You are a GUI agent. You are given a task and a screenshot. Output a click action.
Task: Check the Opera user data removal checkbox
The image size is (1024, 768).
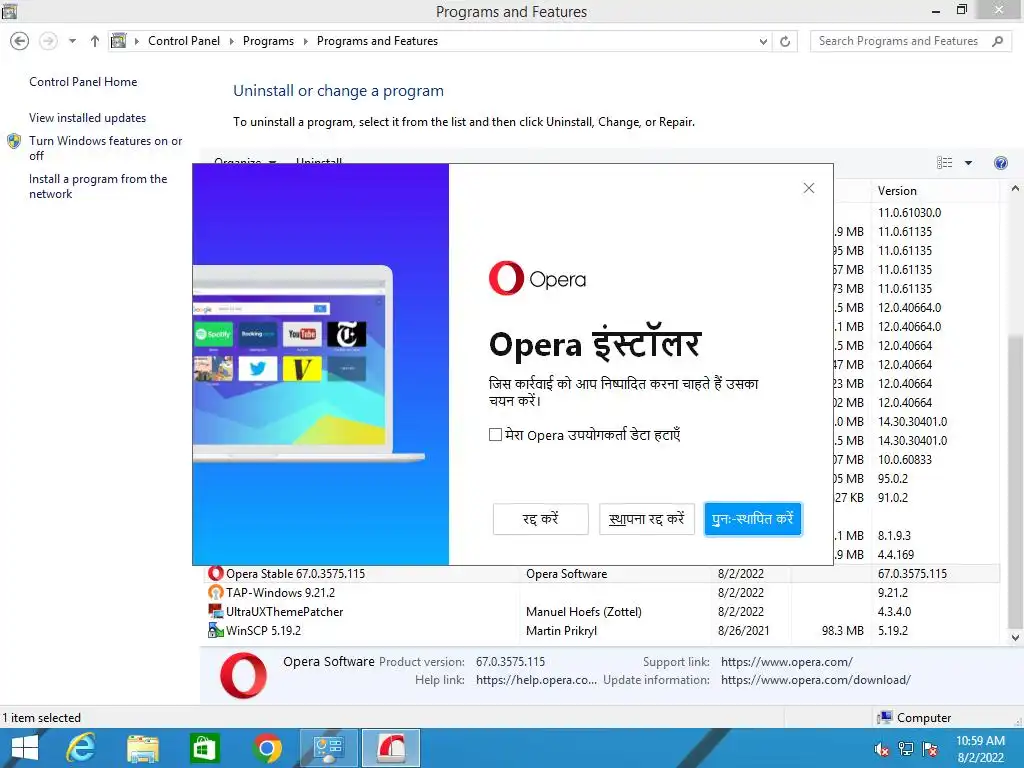[495, 435]
